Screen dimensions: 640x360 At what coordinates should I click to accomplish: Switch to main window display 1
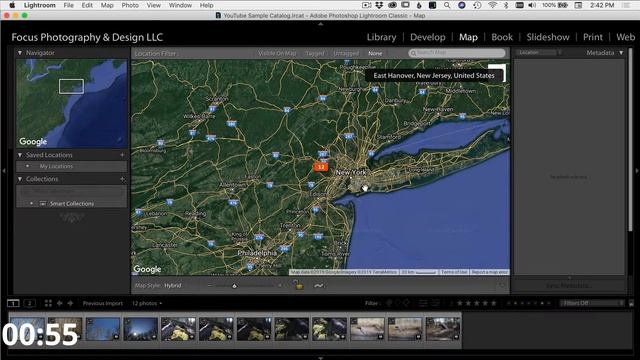click(13, 303)
